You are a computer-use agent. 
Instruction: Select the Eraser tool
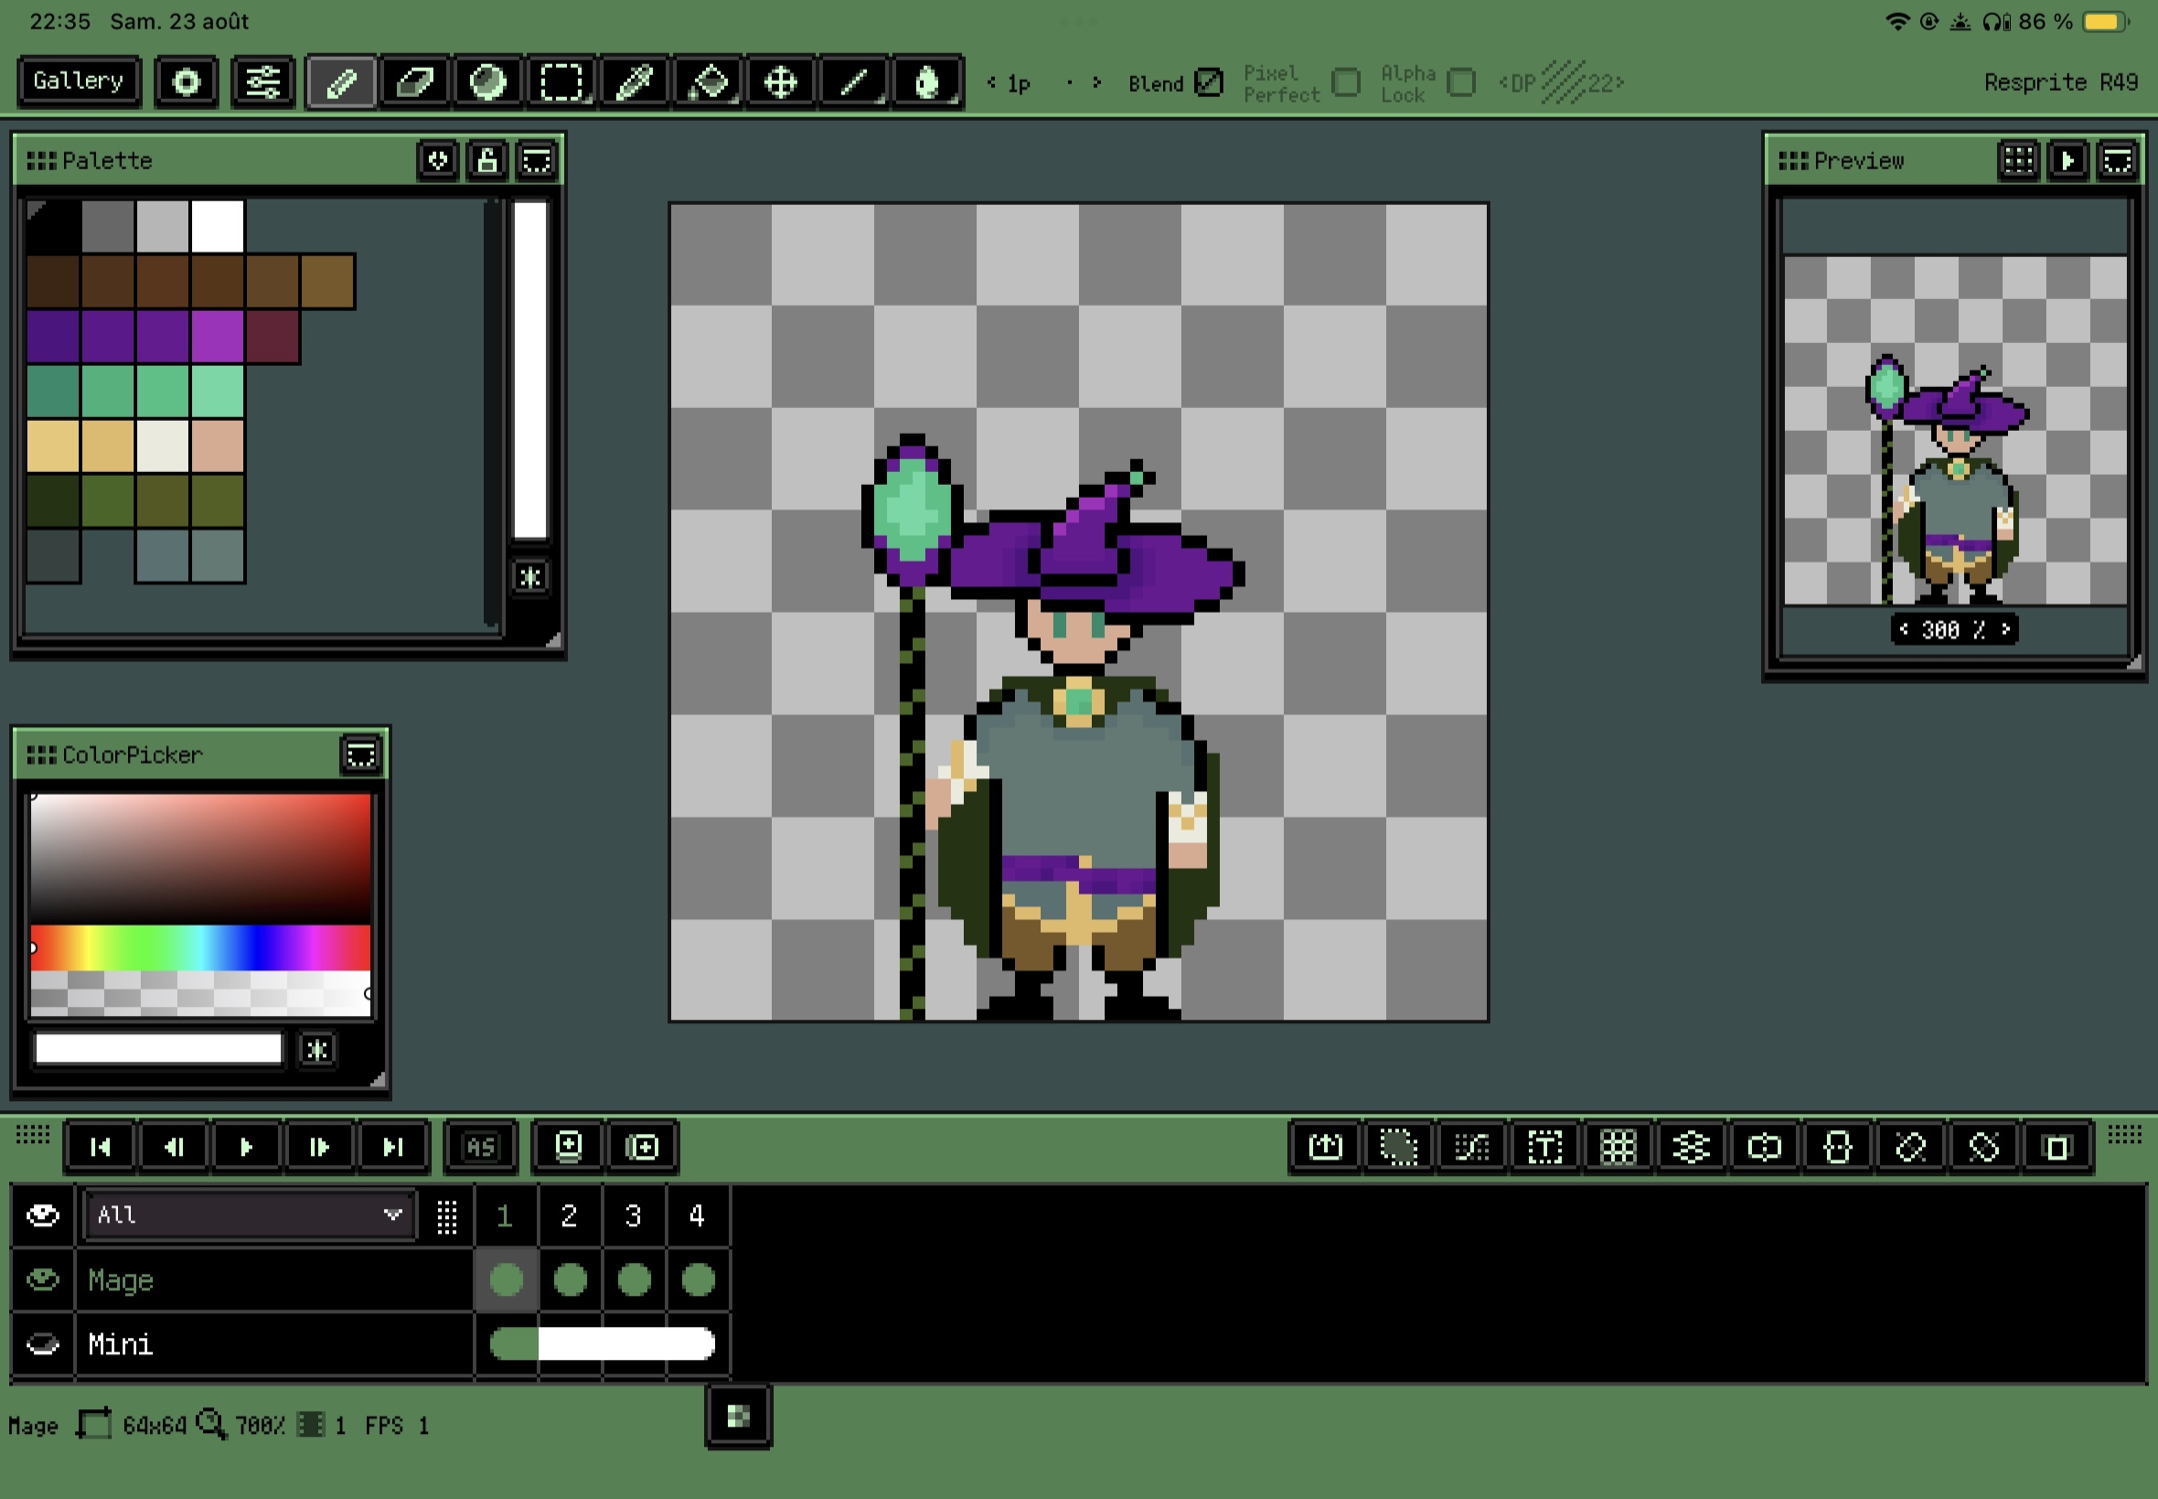click(414, 82)
